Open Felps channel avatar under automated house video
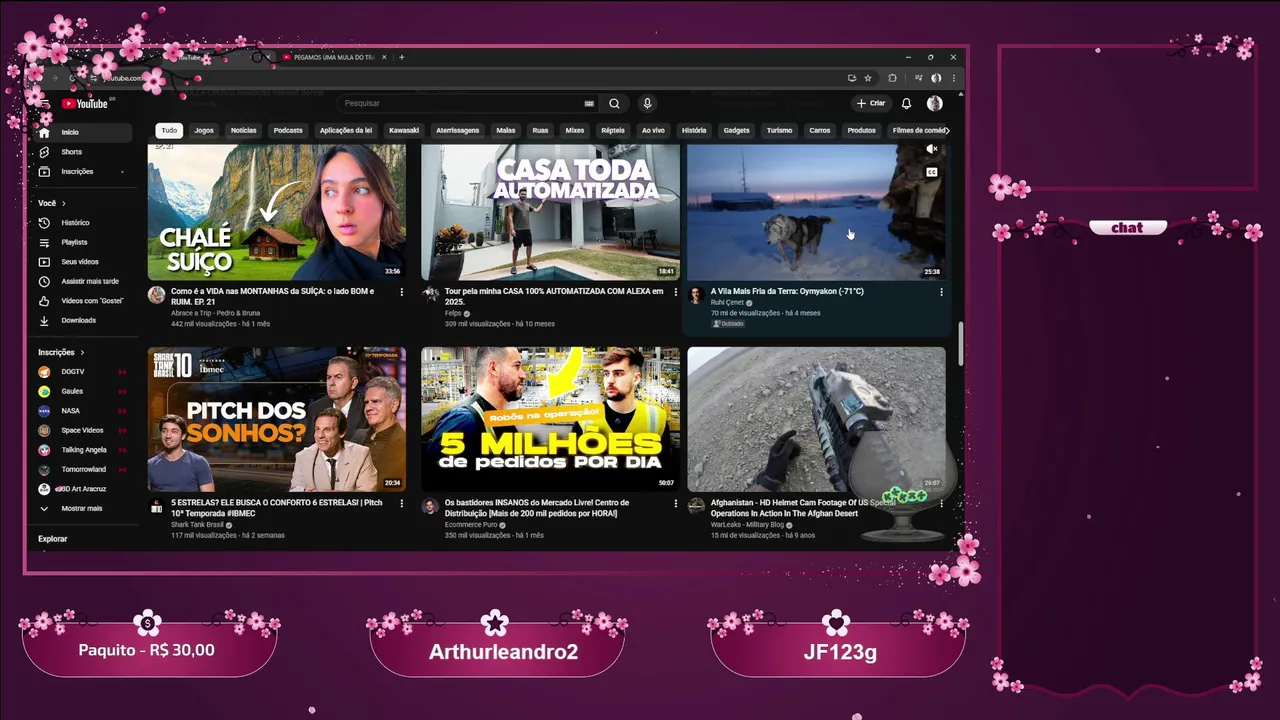The width and height of the screenshot is (1280, 720). pos(430,295)
